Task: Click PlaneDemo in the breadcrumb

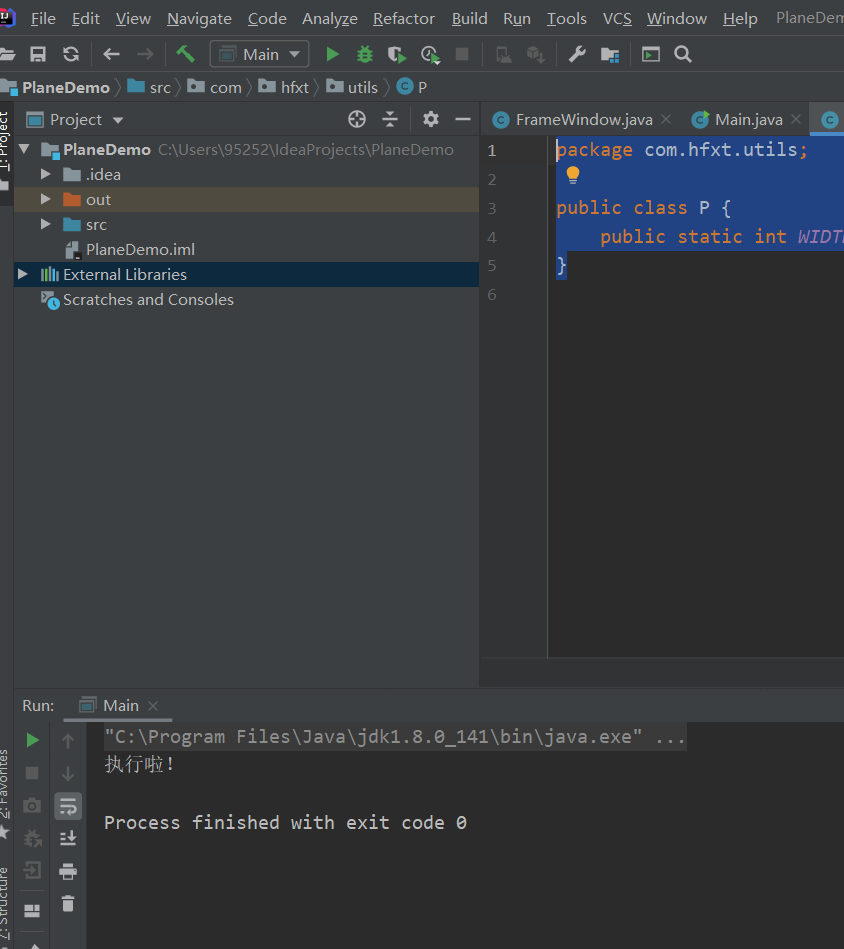Action: point(65,88)
